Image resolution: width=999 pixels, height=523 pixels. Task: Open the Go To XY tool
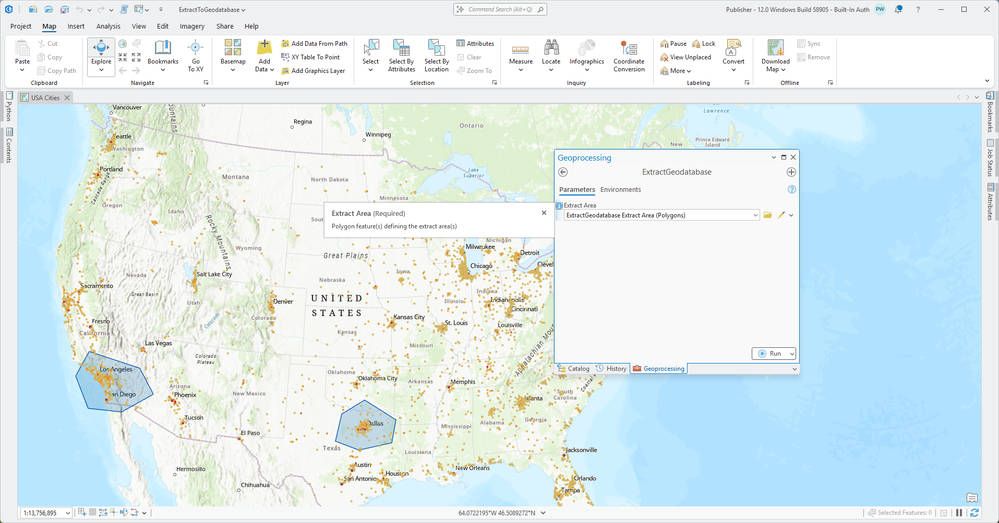196,55
